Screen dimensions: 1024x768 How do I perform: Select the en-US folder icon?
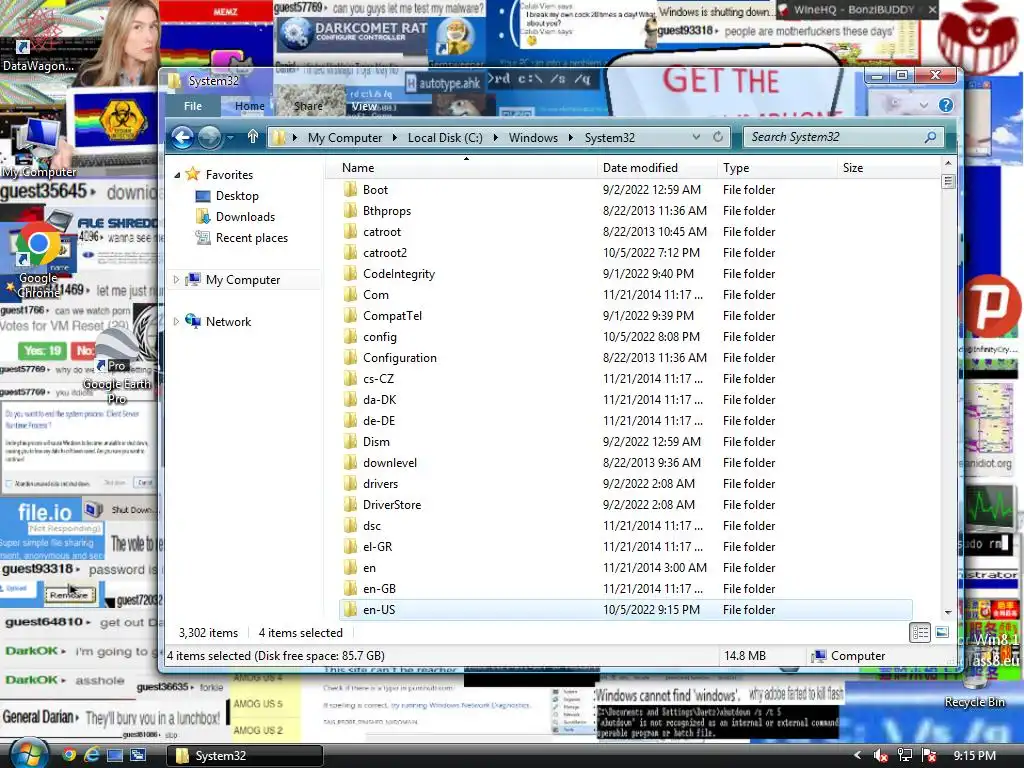tap(351, 609)
